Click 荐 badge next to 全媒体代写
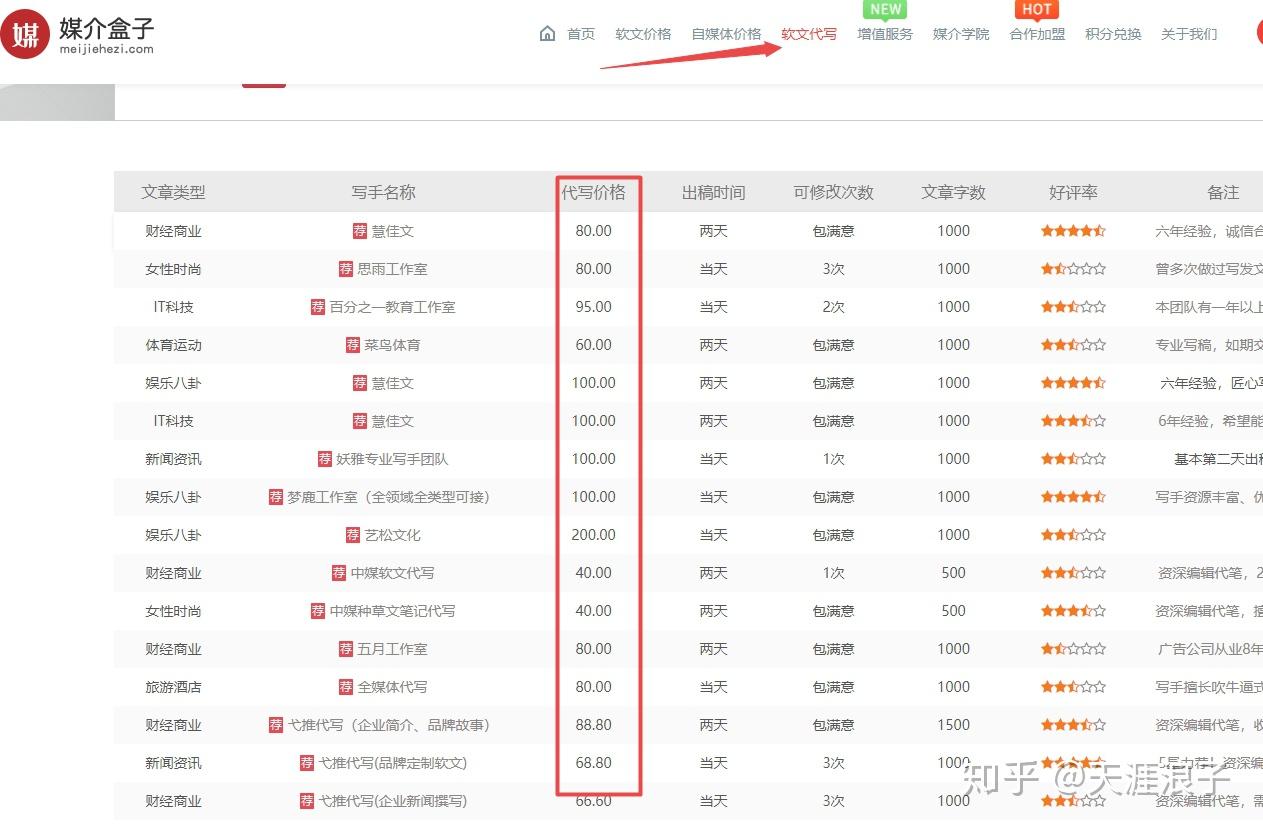This screenshot has height=829, width=1263. [346, 687]
